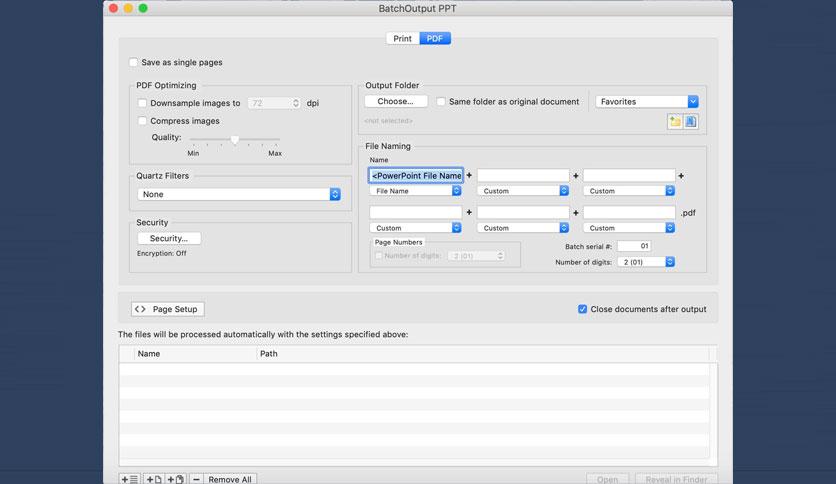836x484 pixels.
Task: Click Remove All files button
Action: (x=230, y=479)
